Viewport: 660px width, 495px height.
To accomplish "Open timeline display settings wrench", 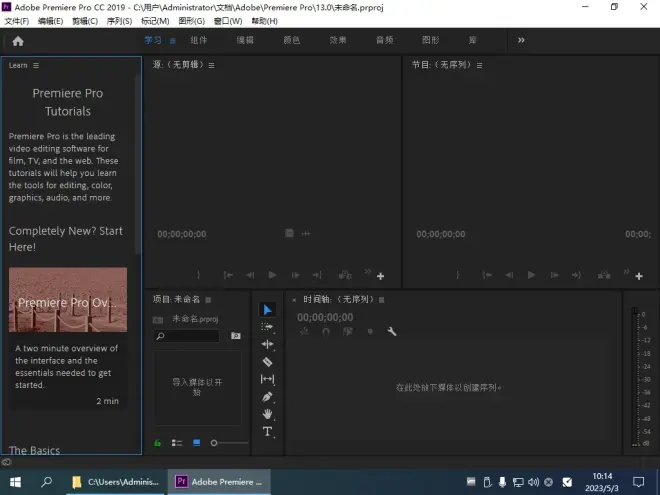I will tap(392, 332).
